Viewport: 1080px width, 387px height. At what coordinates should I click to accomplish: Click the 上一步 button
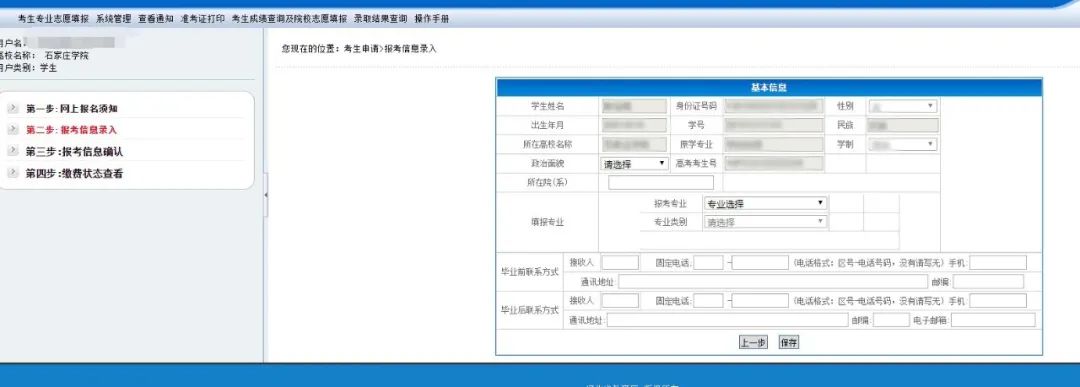click(x=753, y=342)
